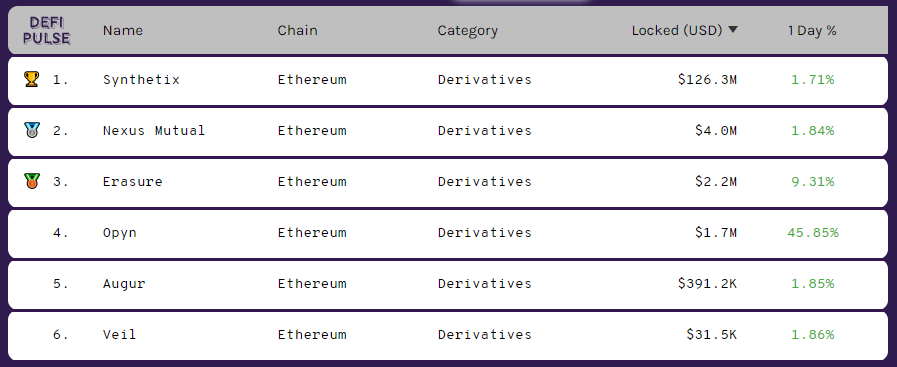This screenshot has width=897, height=367.
Task: Open the Synthetix project link
Action: pyautogui.click(x=141, y=79)
